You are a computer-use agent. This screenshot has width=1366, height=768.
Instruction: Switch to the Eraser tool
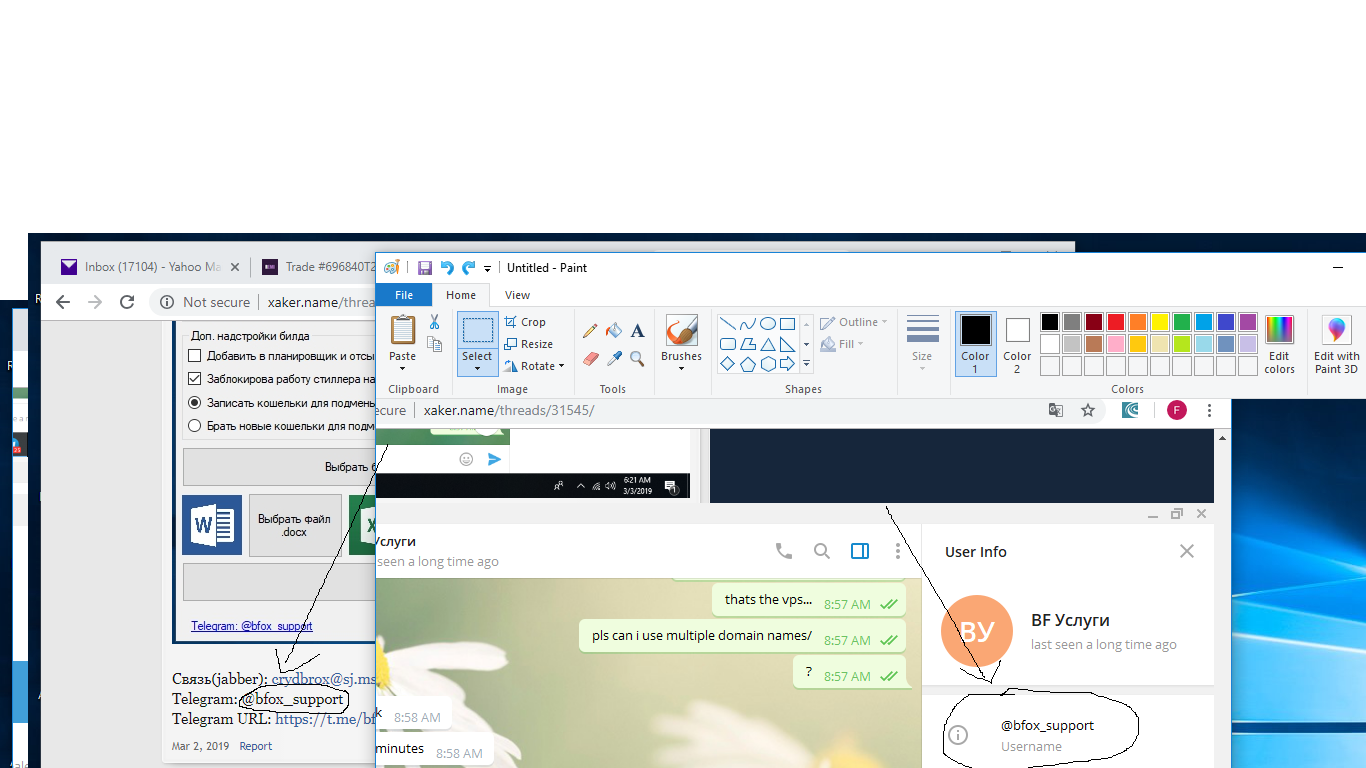[x=590, y=358]
